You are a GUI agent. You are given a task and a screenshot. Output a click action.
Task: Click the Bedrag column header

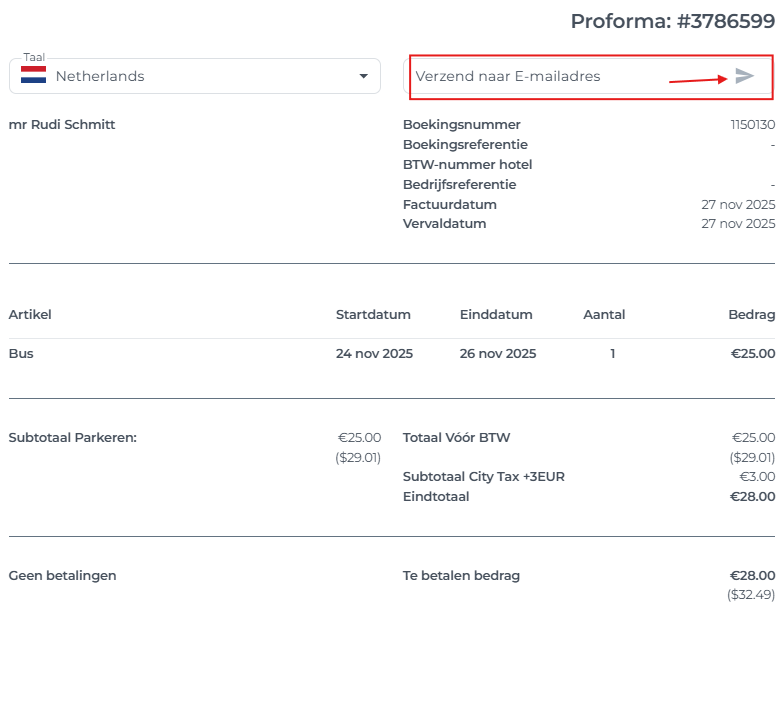click(751, 314)
